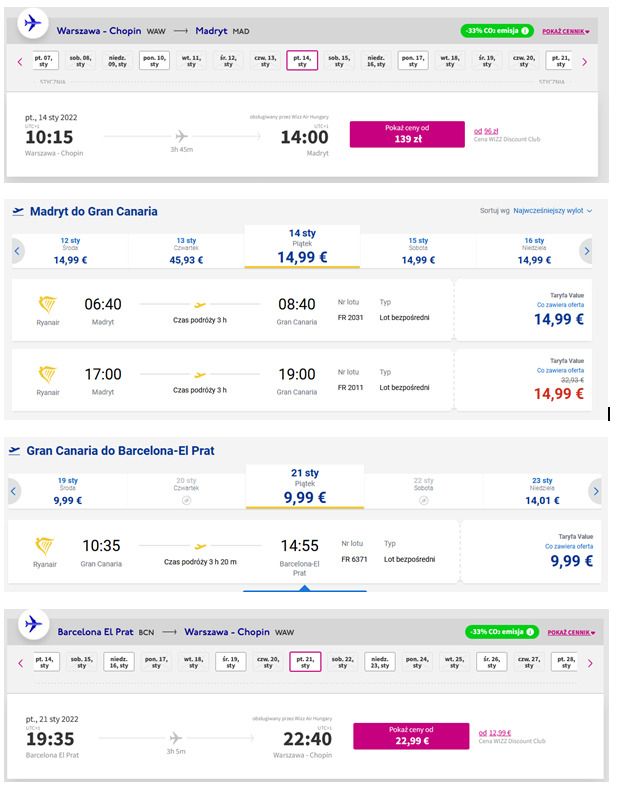Image resolution: width=625 pixels, height=798 pixels.
Task: Expand POKAŻ CENNIK for the Barcelona–Warszawa flight
Action: [571, 633]
